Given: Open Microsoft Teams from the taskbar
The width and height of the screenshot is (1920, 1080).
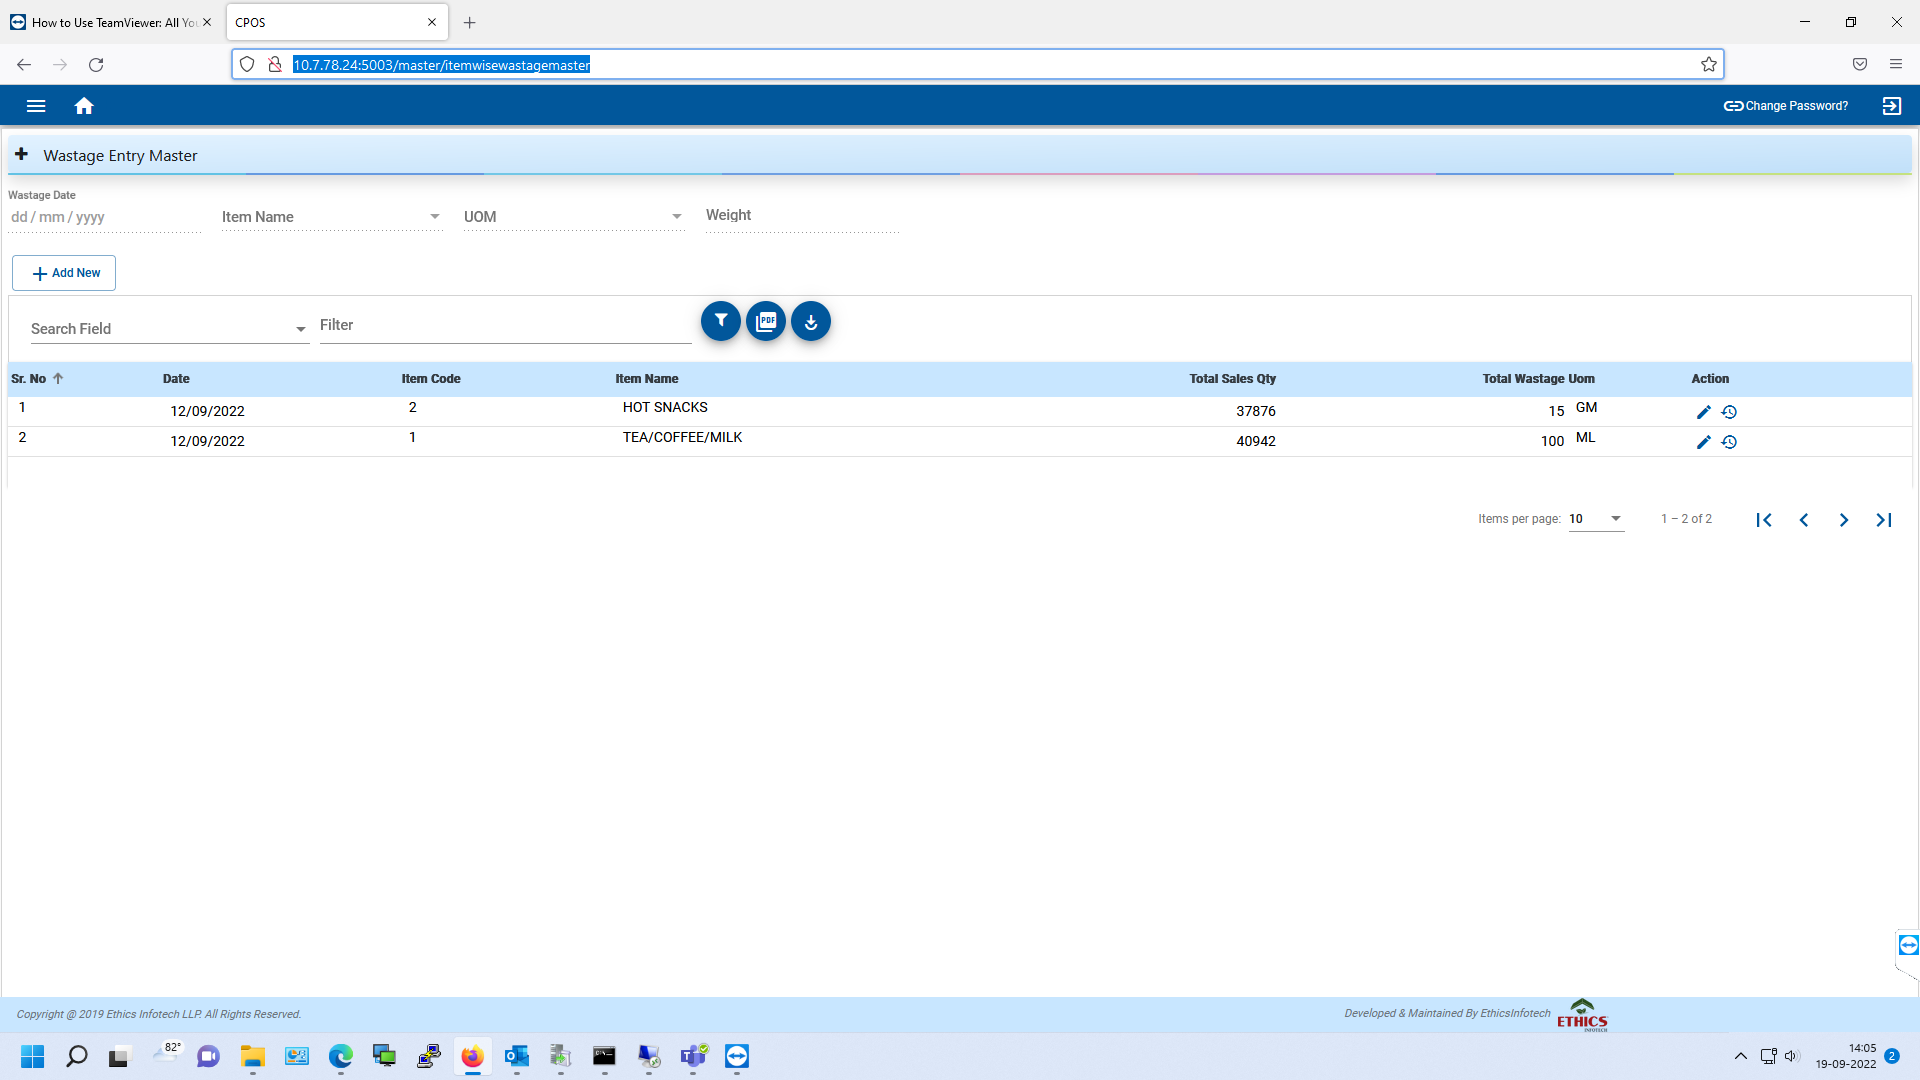Looking at the screenshot, I should [x=693, y=1056].
